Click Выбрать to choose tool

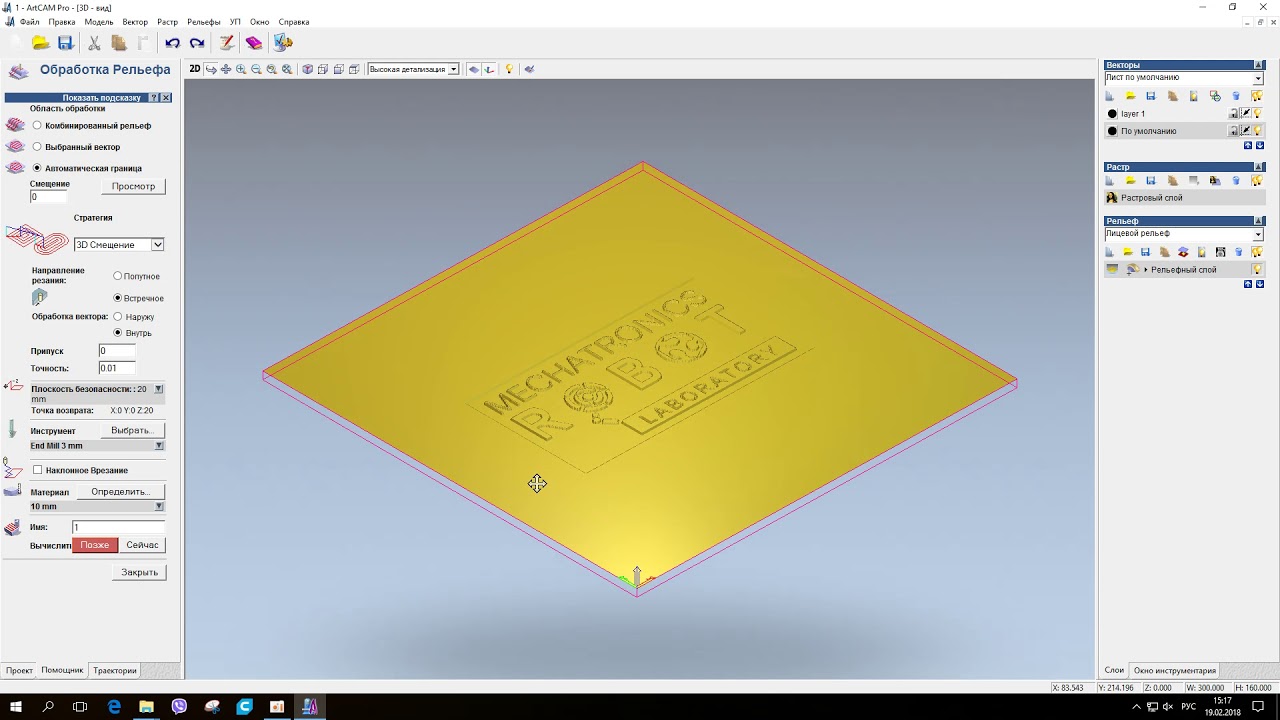pos(131,430)
